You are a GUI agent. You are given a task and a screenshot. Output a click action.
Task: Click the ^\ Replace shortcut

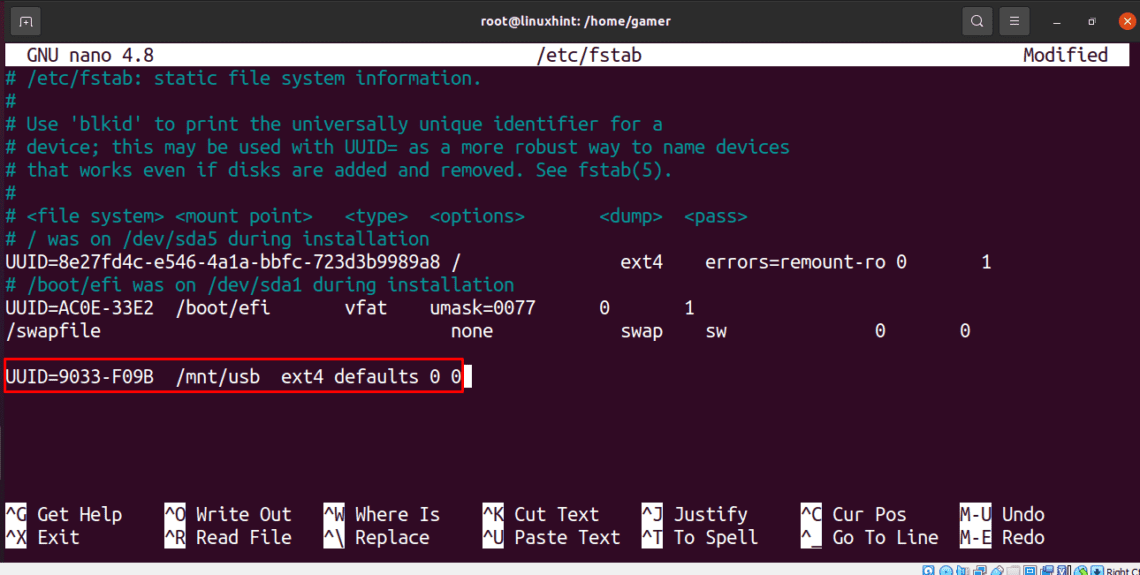(x=377, y=537)
